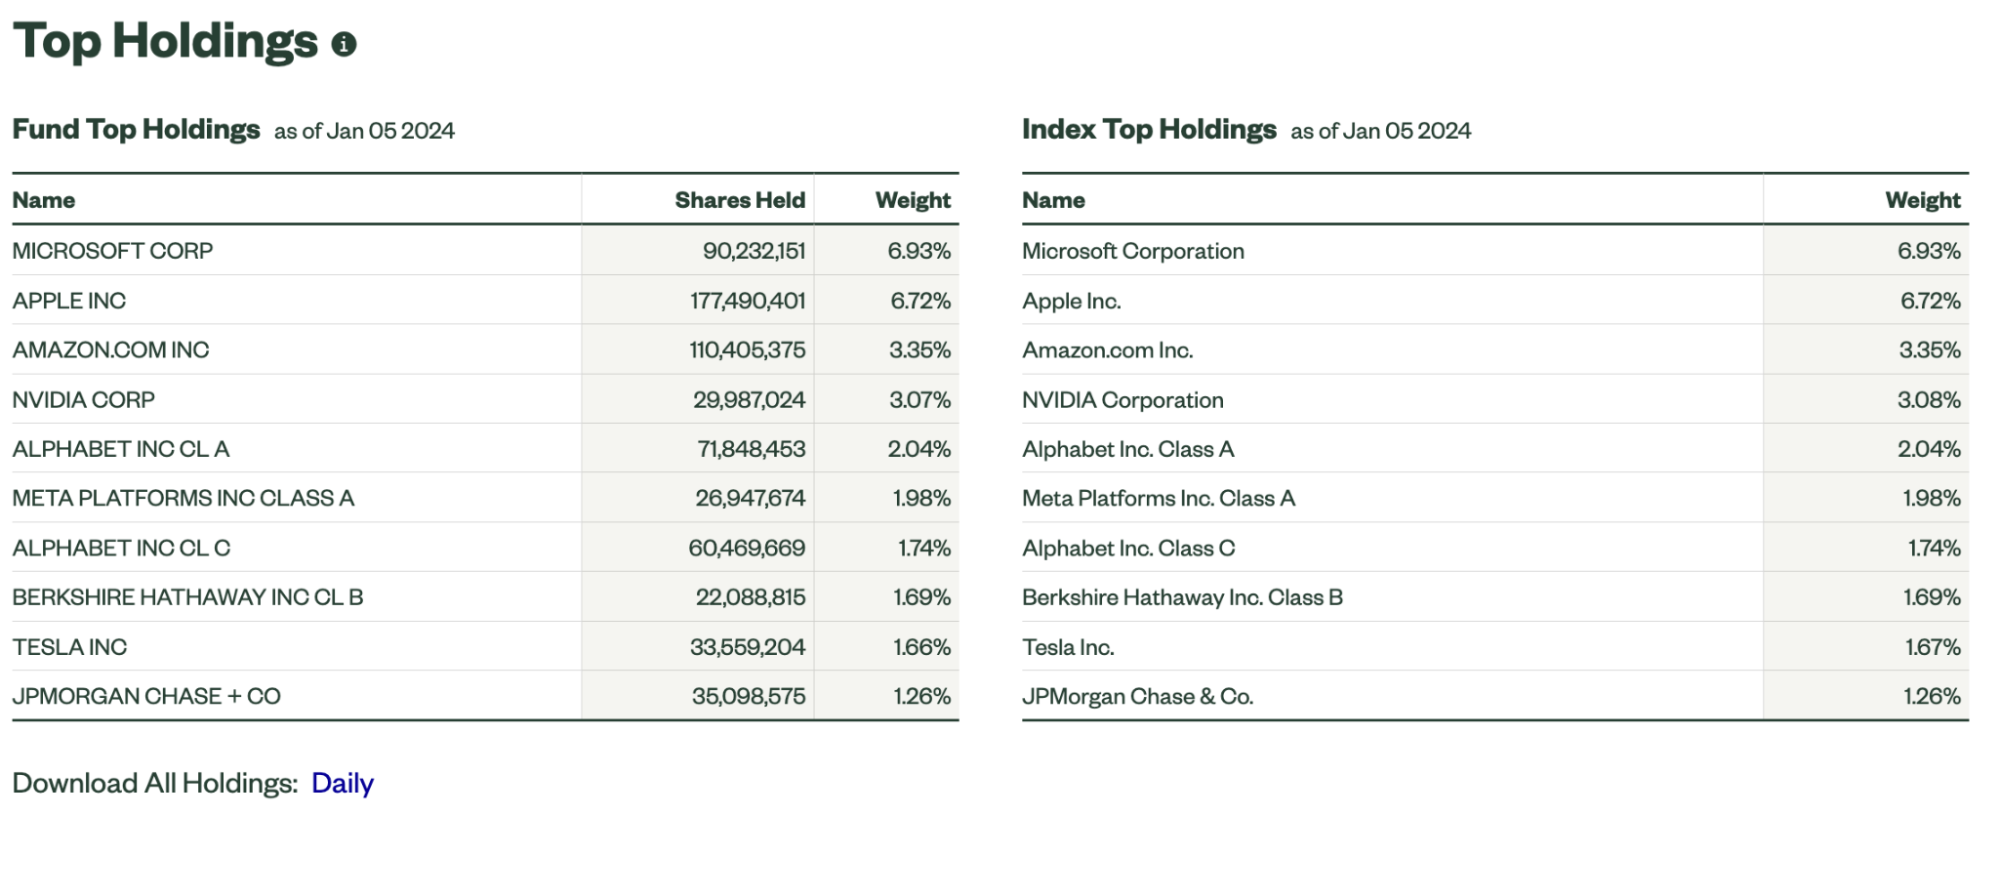Select META PLATFORMS INC CLASS A row
The image size is (1999, 886).
pyautogui.click(x=183, y=498)
